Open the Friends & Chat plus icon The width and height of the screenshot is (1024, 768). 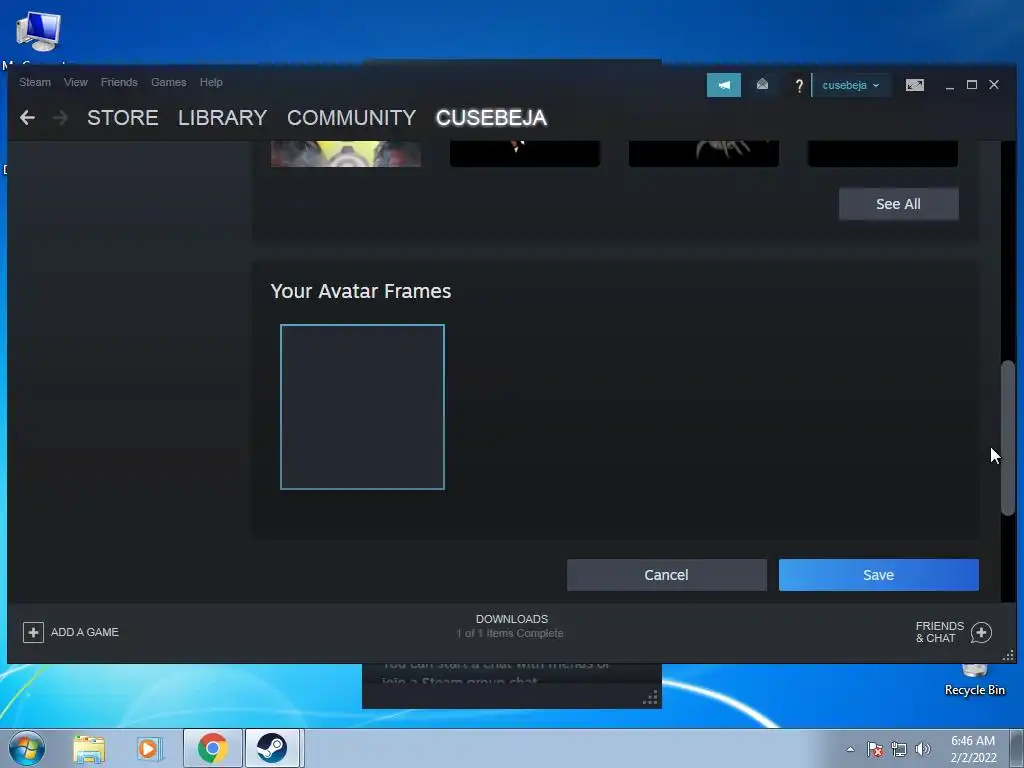coord(981,632)
